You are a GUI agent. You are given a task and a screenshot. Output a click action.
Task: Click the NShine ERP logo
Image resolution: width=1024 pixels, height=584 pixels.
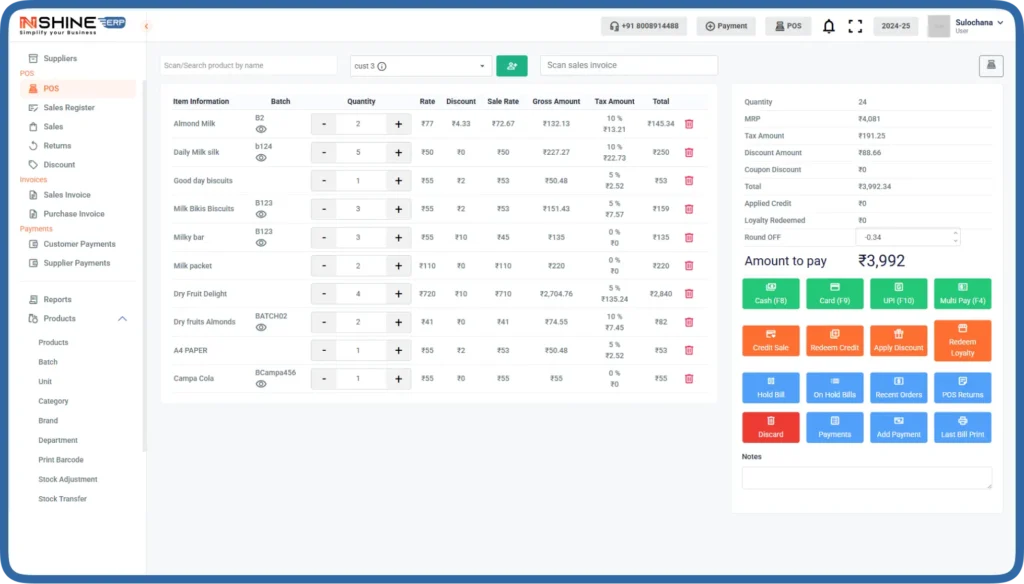[70, 21]
